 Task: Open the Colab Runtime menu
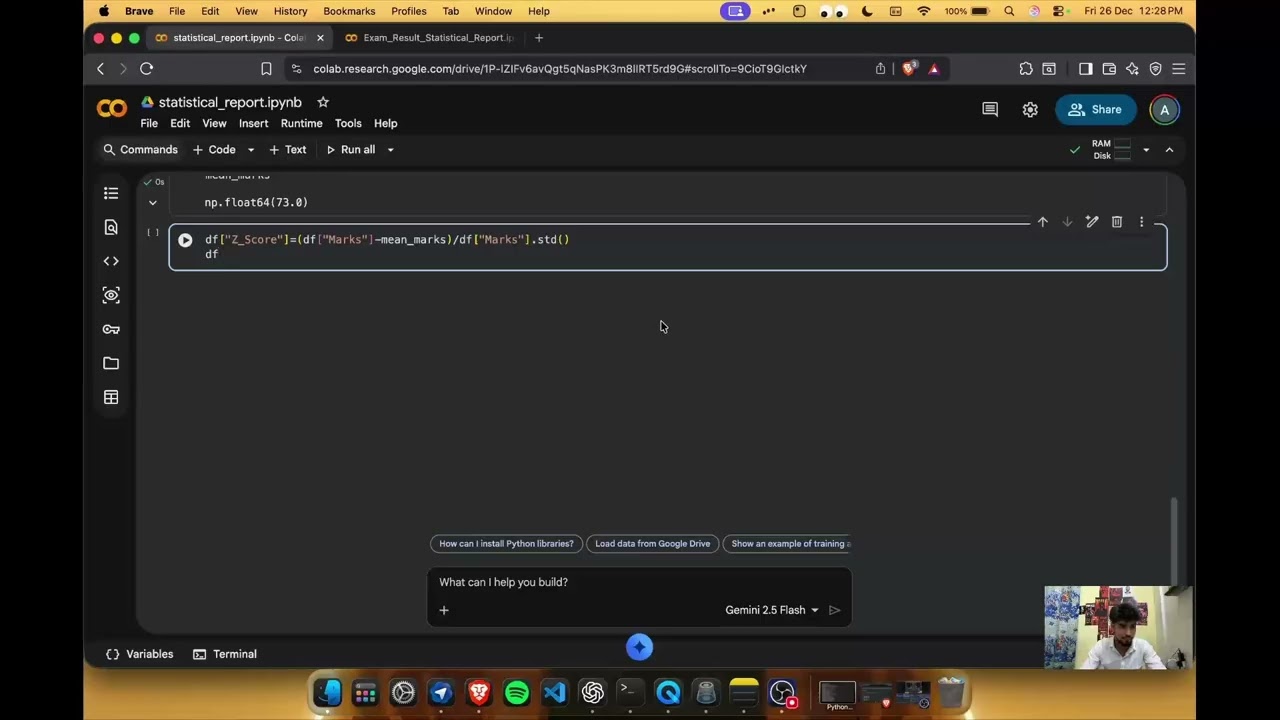[x=301, y=123]
